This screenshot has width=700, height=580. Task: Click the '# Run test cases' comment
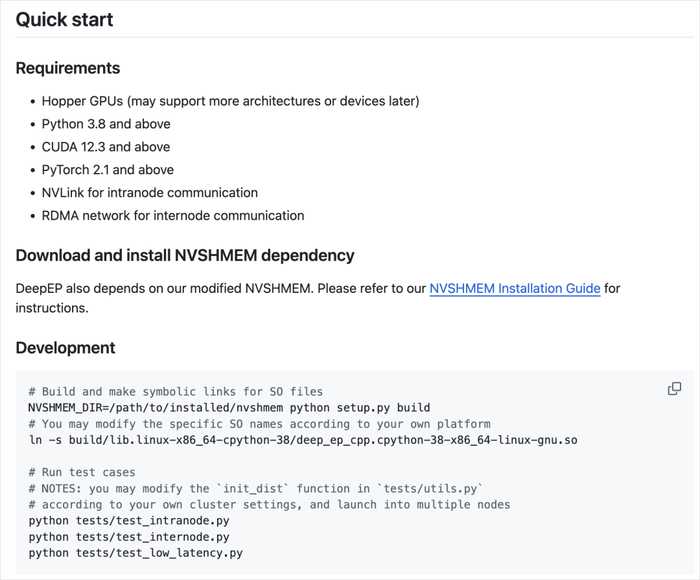pyautogui.click(x=82, y=472)
